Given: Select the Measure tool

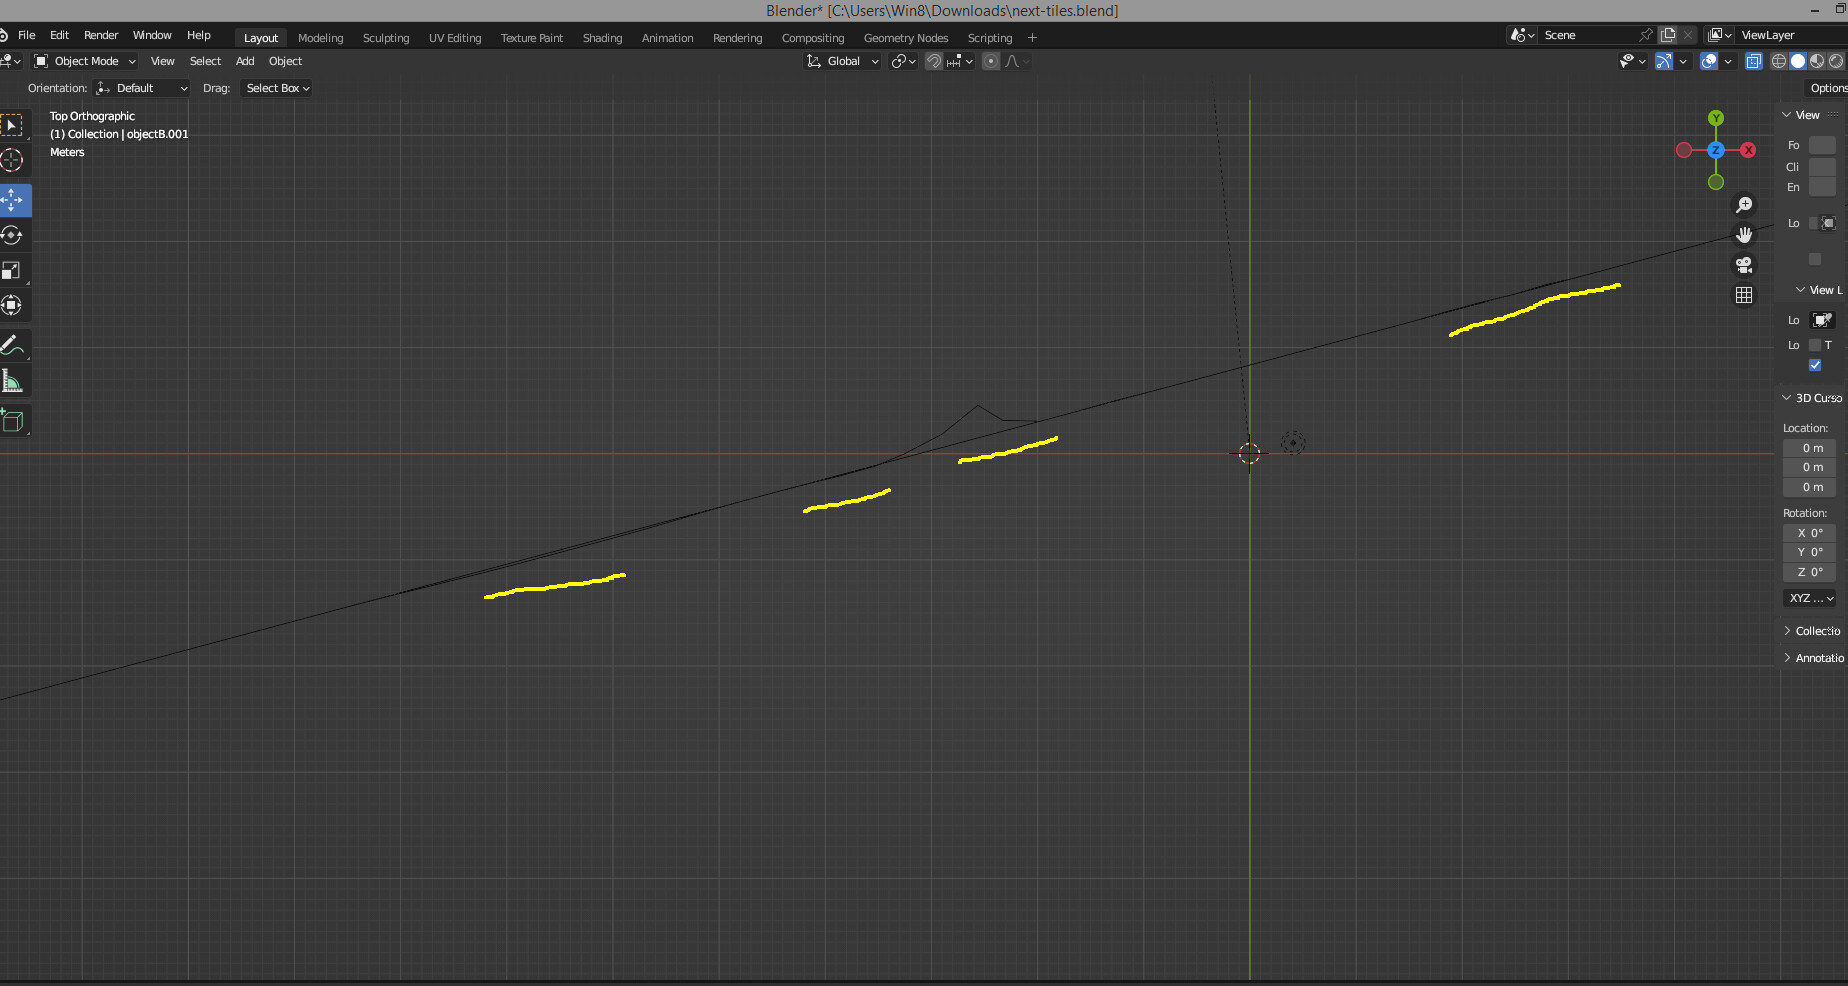Looking at the screenshot, I should click(14, 380).
